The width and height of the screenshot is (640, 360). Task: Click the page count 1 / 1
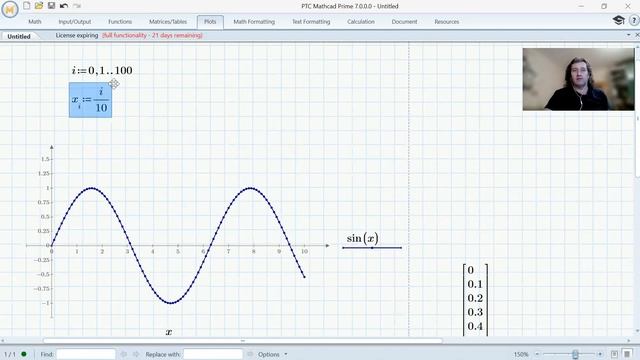click(10, 354)
